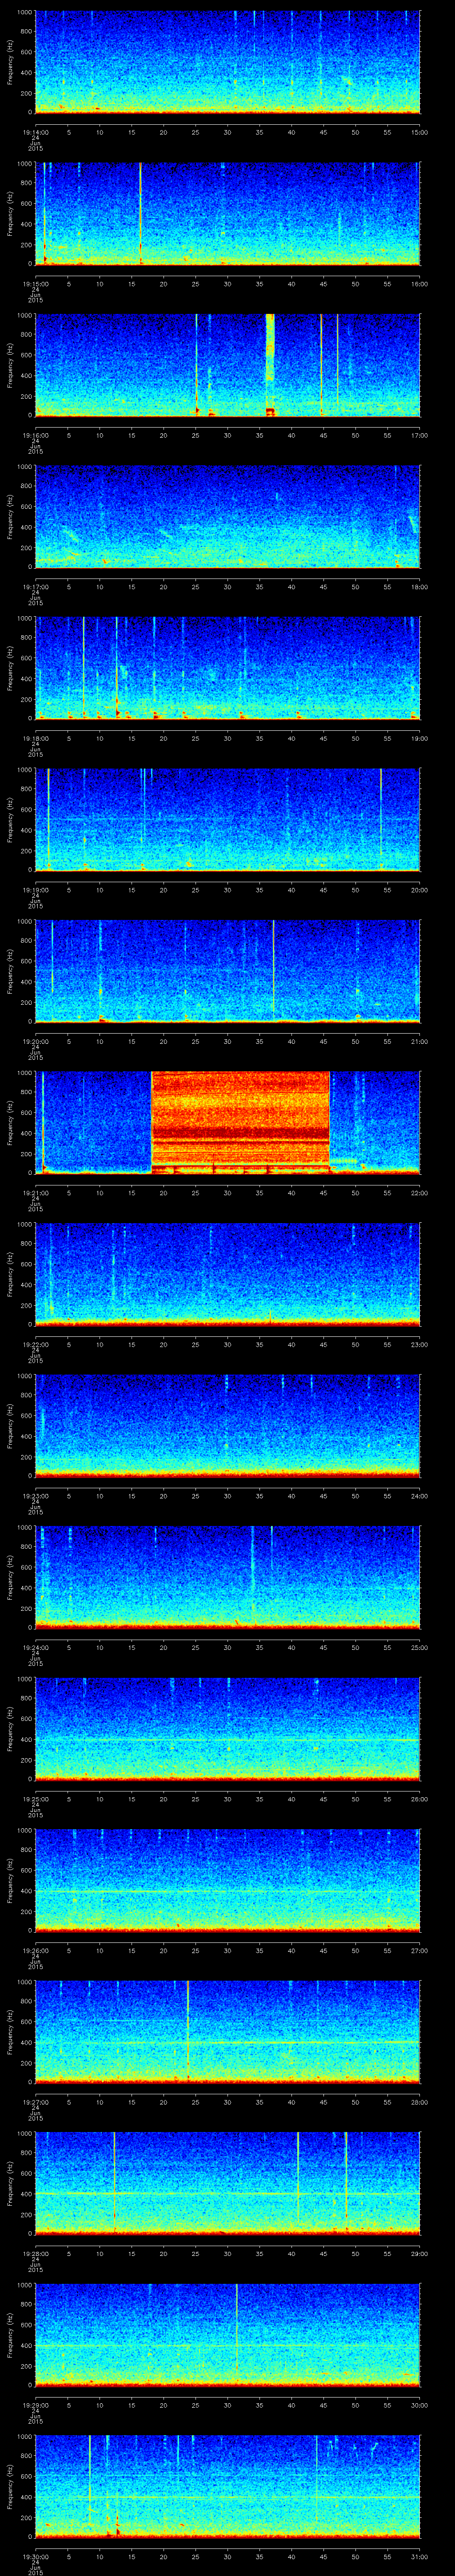Click the '19:18:00' start time label

pyautogui.click(x=35, y=738)
